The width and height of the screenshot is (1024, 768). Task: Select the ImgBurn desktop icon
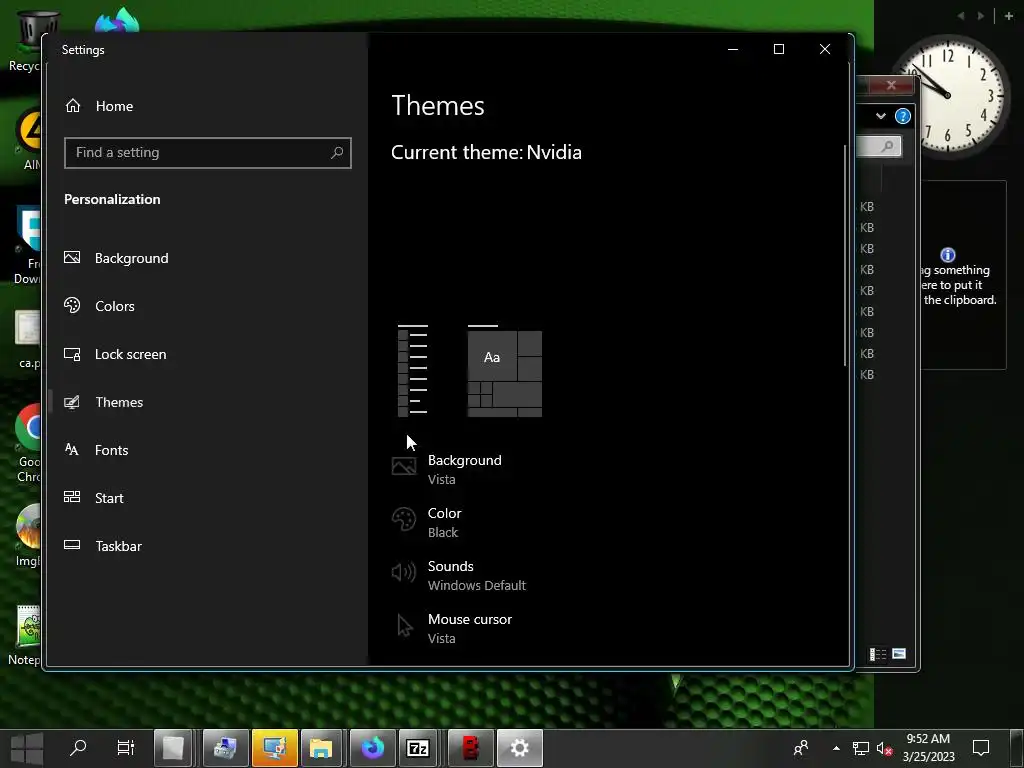pyautogui.click(x=27, y=536)
